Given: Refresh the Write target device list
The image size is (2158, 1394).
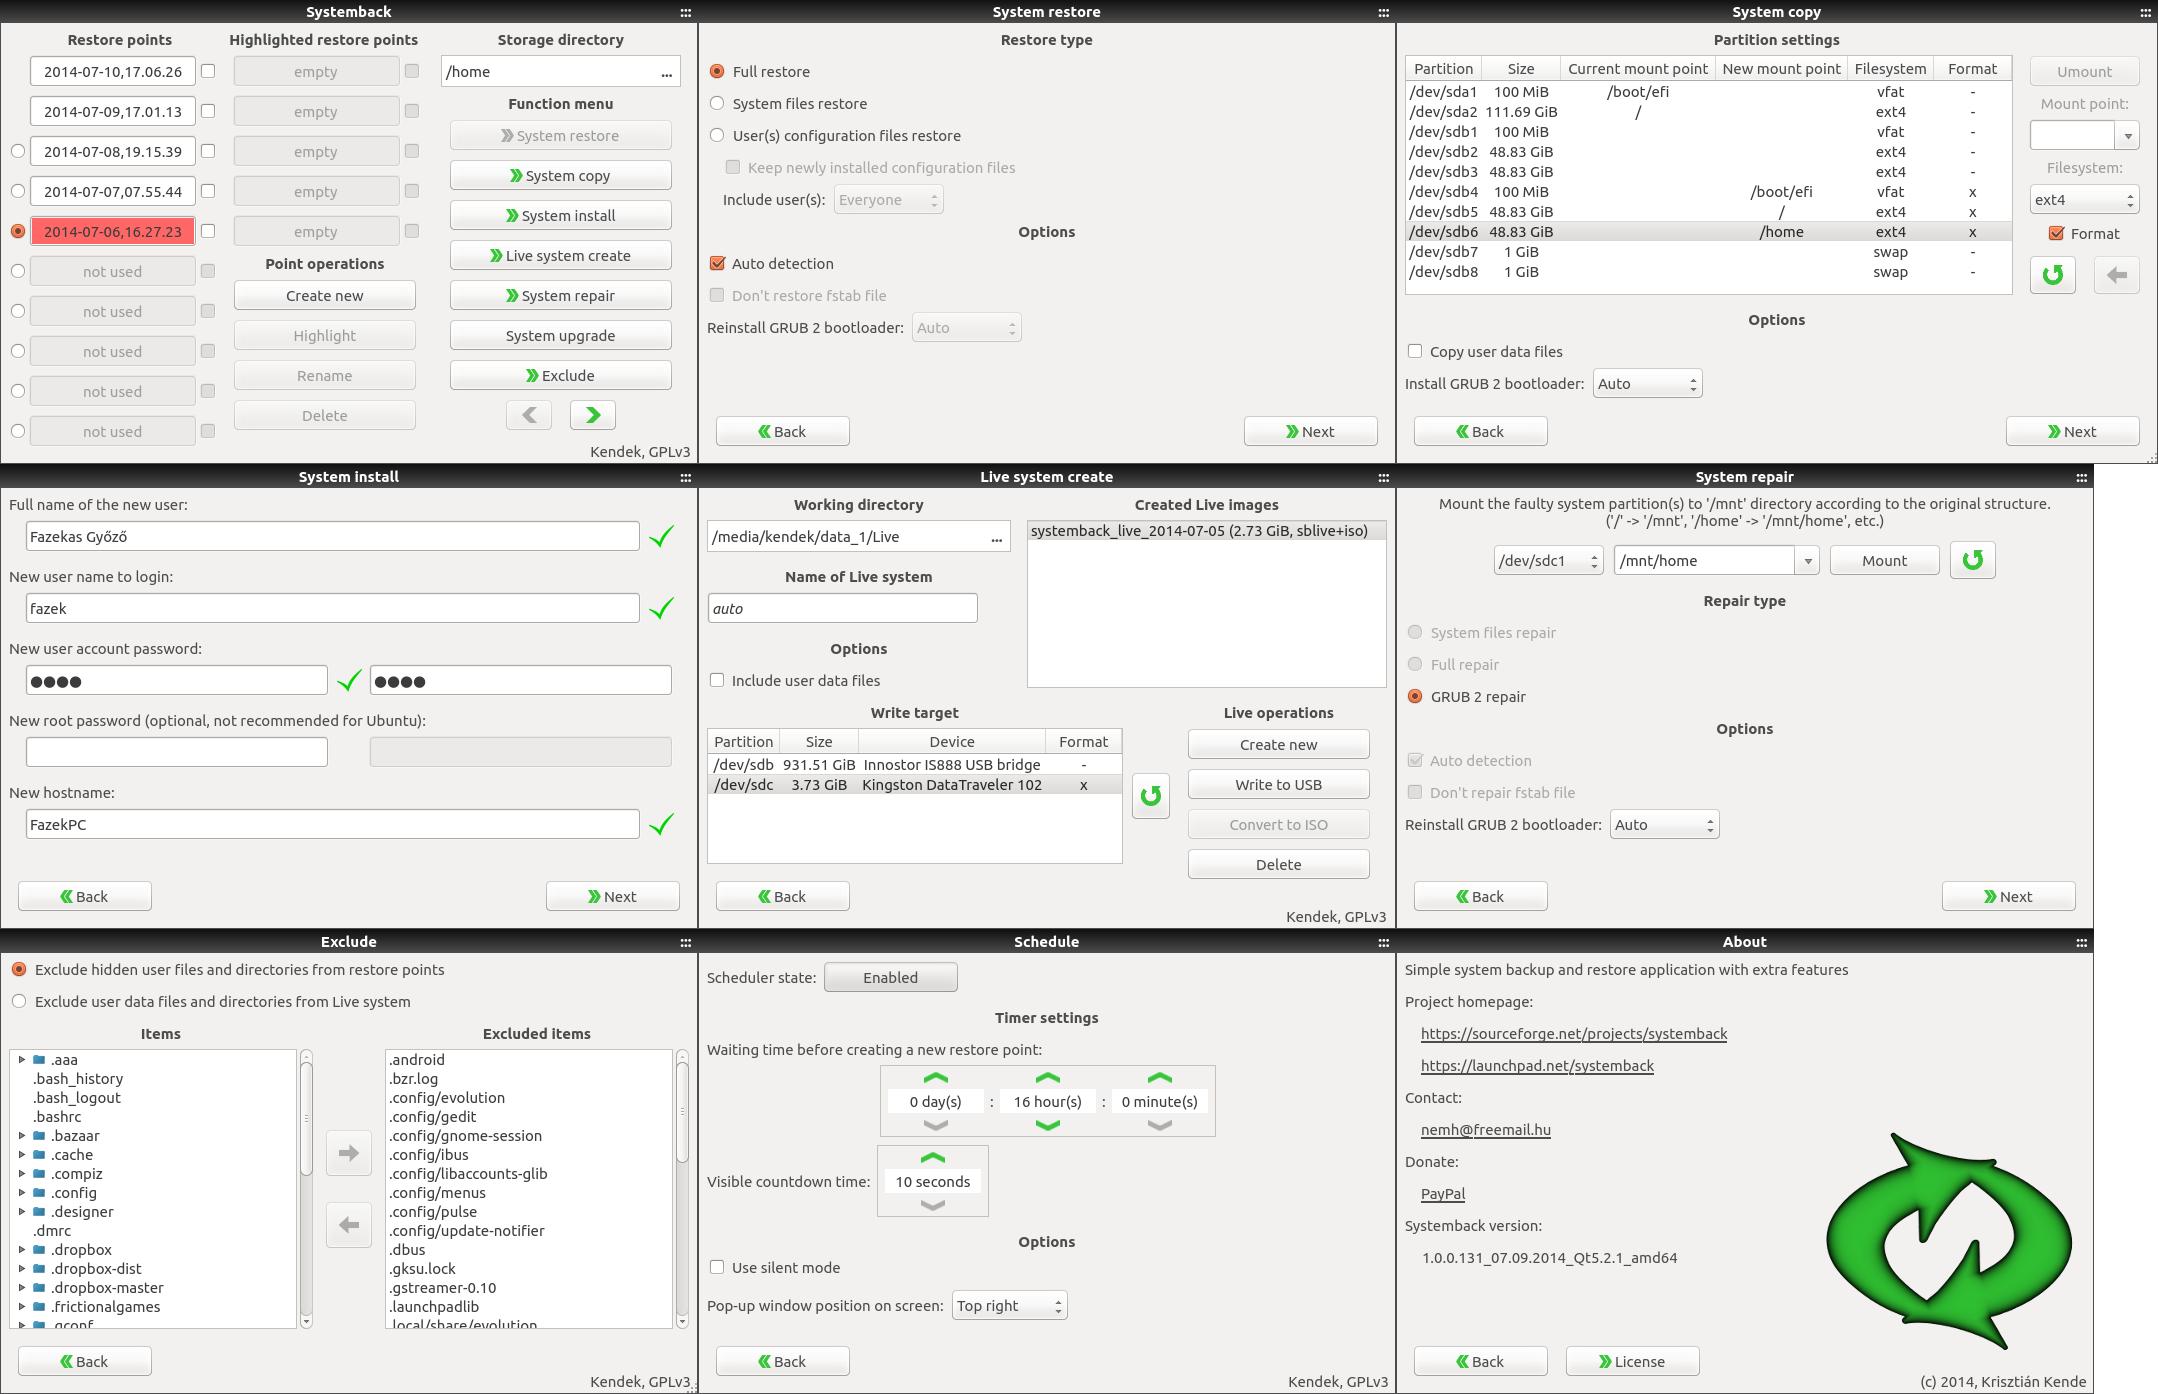Looking at the screenshot, I should tap(1150, 796).
